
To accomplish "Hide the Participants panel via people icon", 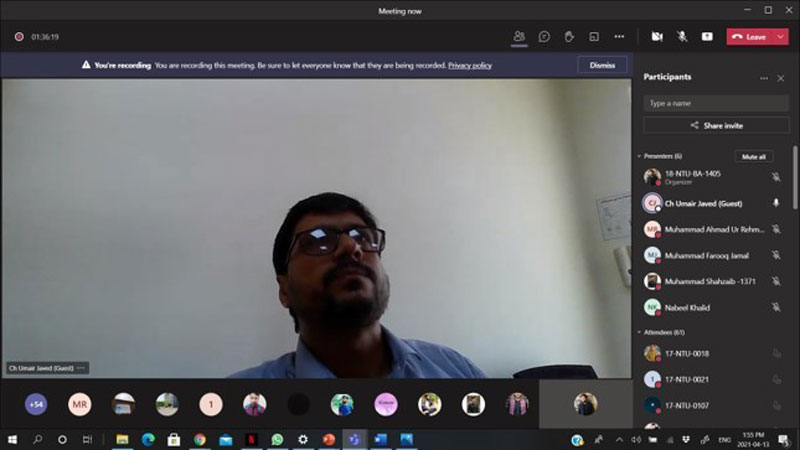I will pos(519,36).
